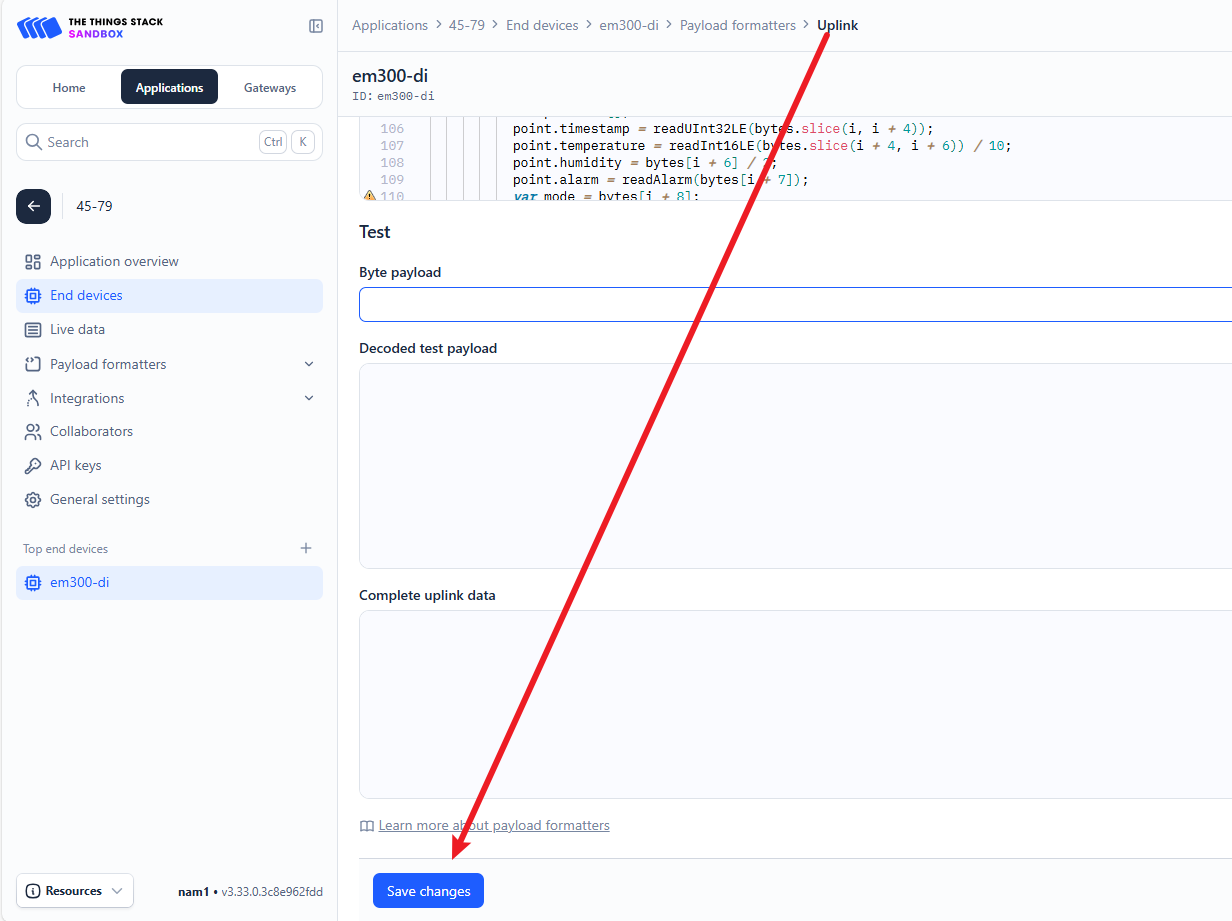Collapse the sidebar with the panel icon
The height and width of the screenshot is (921, 1232).
point(316,26)
